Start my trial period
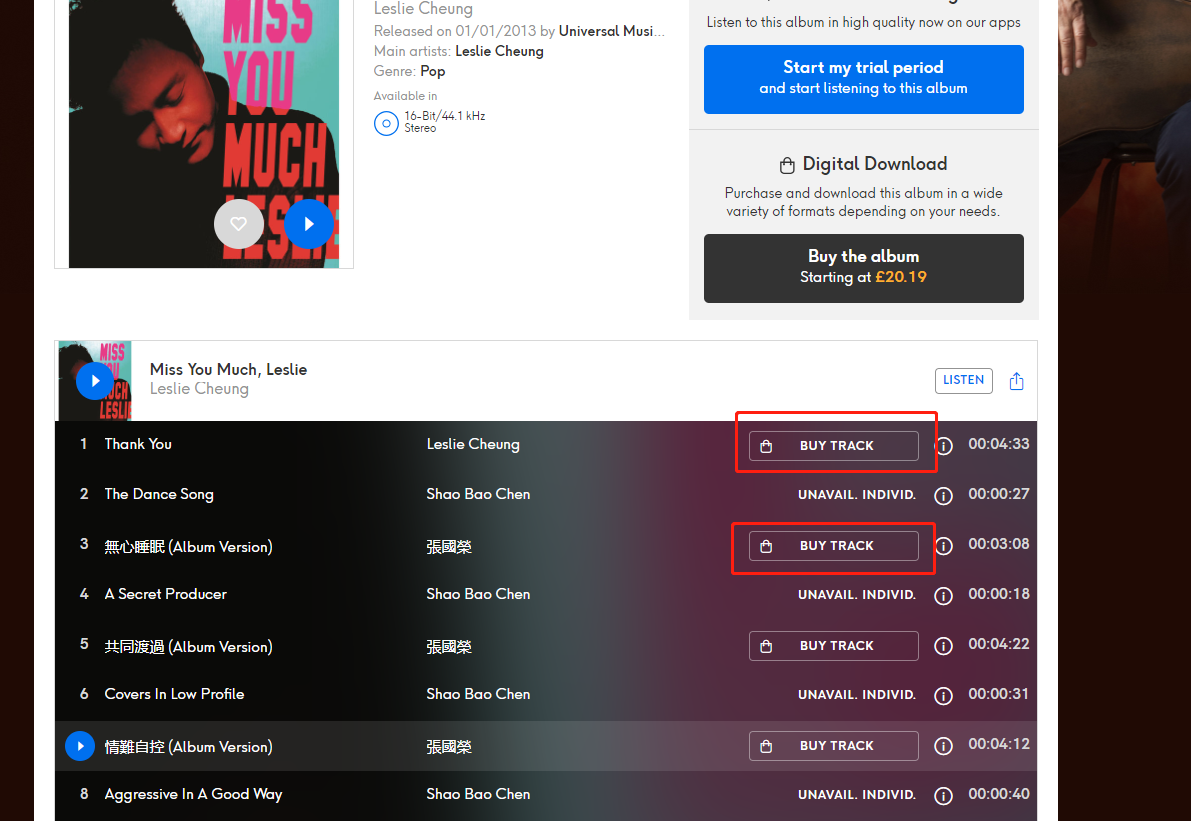The width and height of the screenshot is (1191, 821). (864, 79)
